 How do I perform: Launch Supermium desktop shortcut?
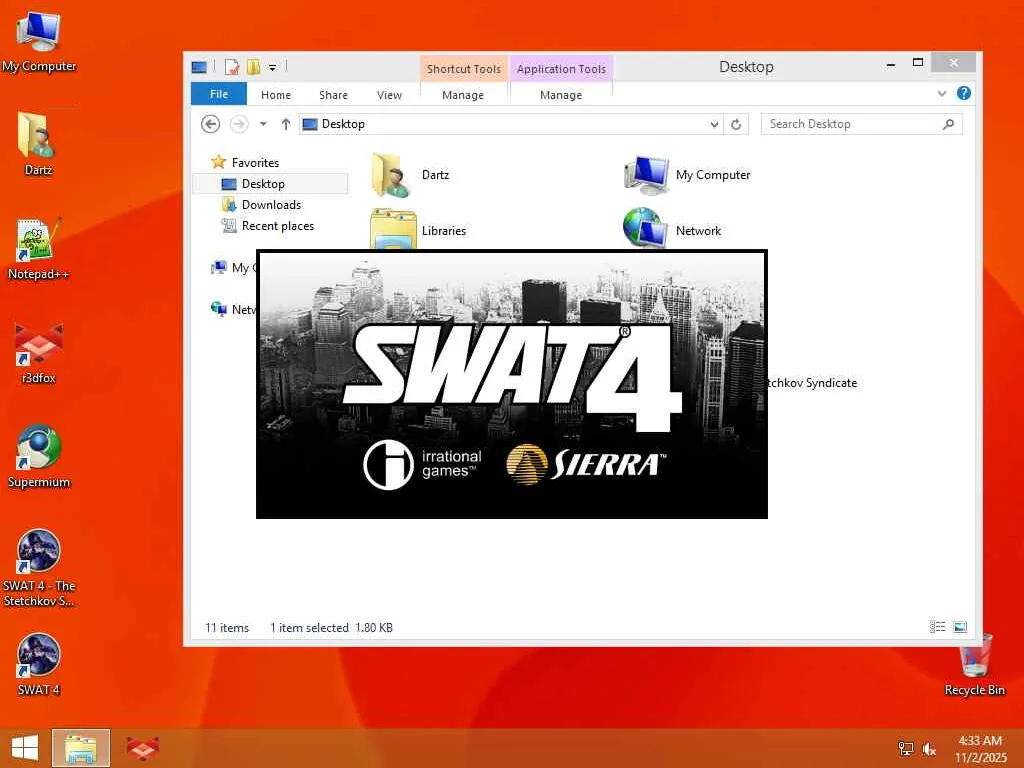click(x=38, y=456)
